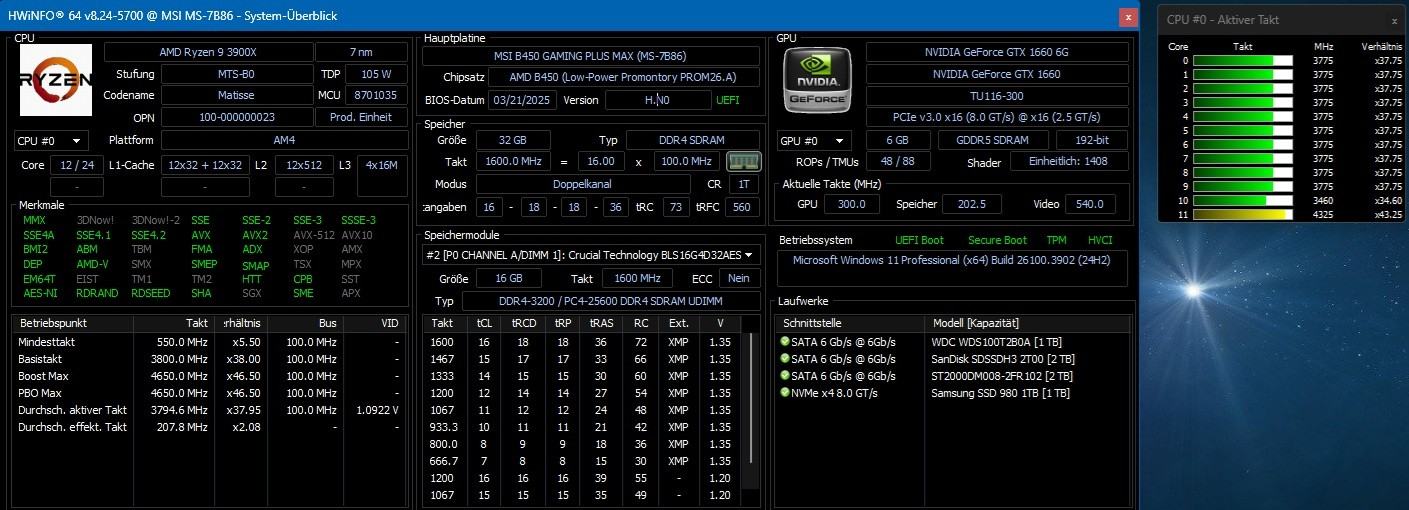Click the BIOS version H.N0 field
Image resolution: width=1409 pixels, height=510 pixels.
click(657, 100)
